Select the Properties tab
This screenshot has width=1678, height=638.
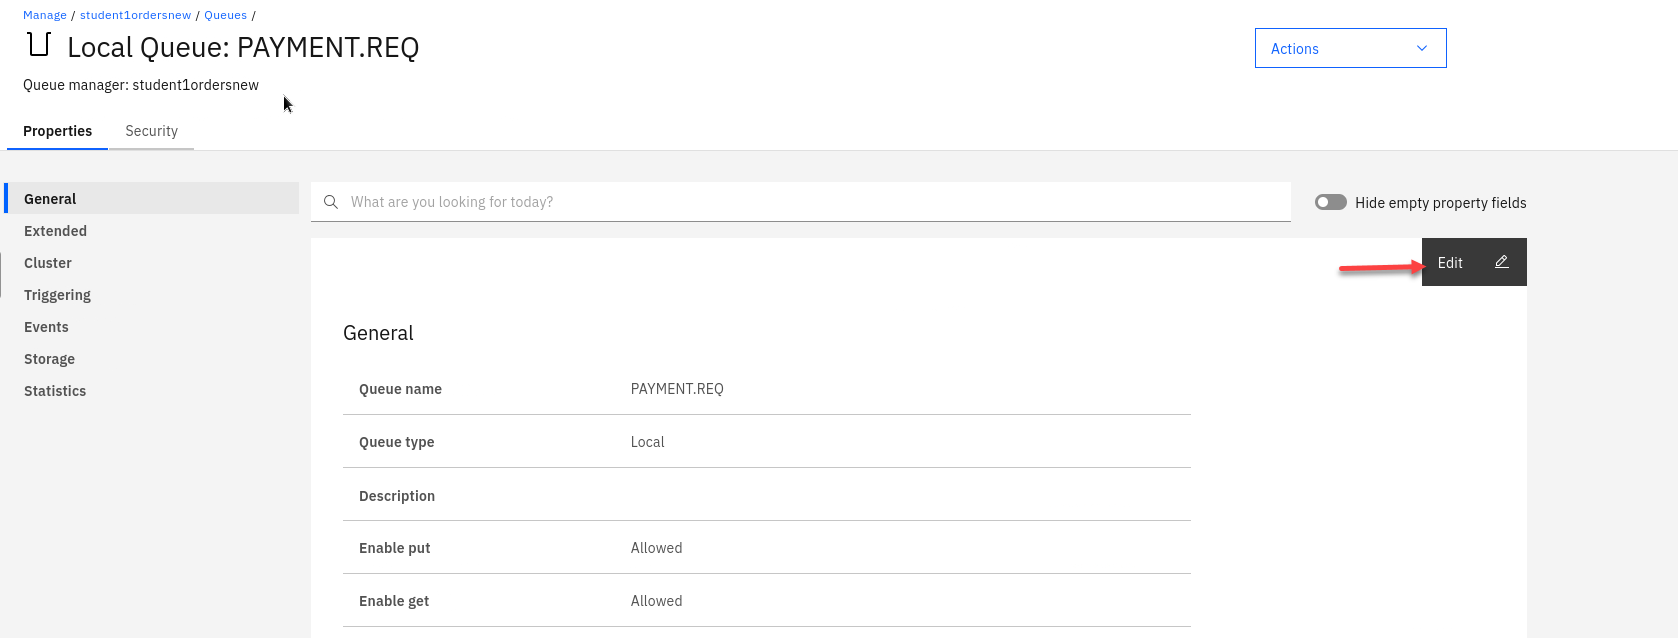57,131
